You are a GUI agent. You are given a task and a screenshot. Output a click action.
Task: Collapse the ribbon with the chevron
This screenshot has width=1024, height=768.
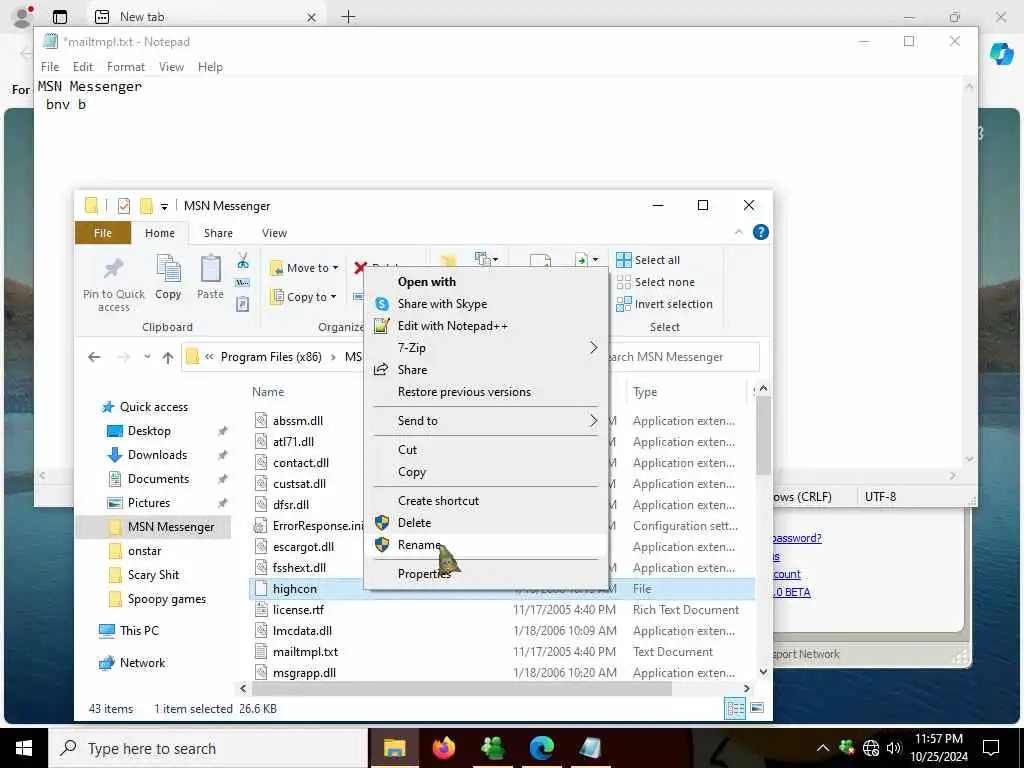pyautogui.click(x=739, y=232)
